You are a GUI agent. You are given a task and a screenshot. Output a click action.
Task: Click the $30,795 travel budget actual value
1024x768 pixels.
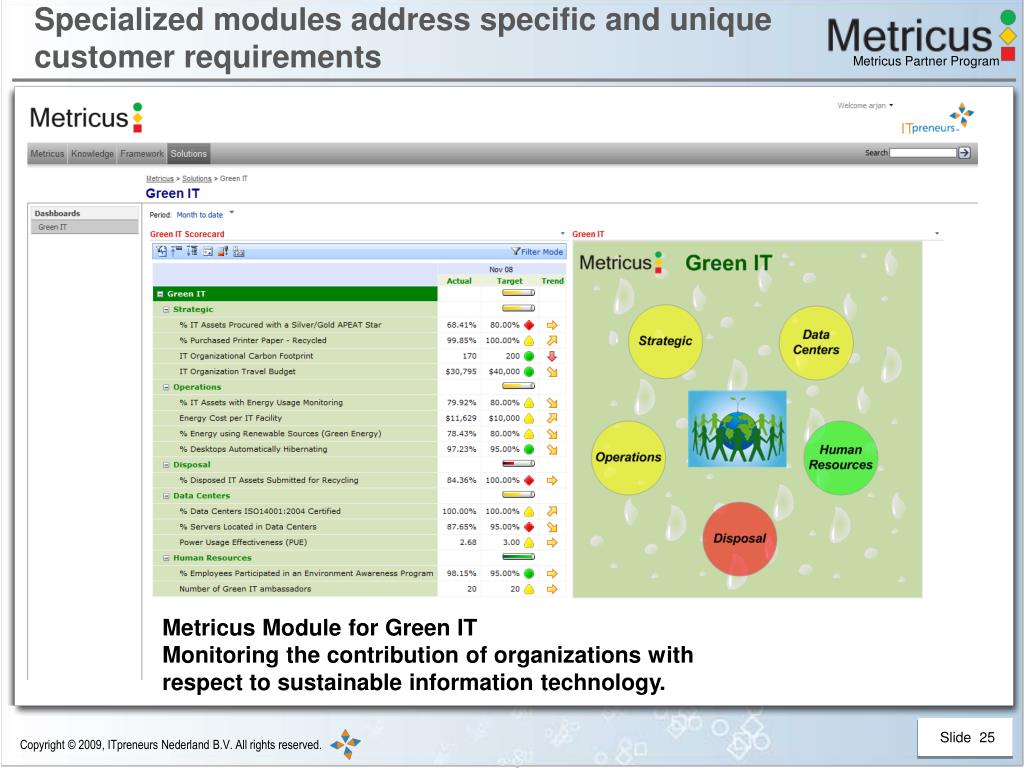(461, 372)
